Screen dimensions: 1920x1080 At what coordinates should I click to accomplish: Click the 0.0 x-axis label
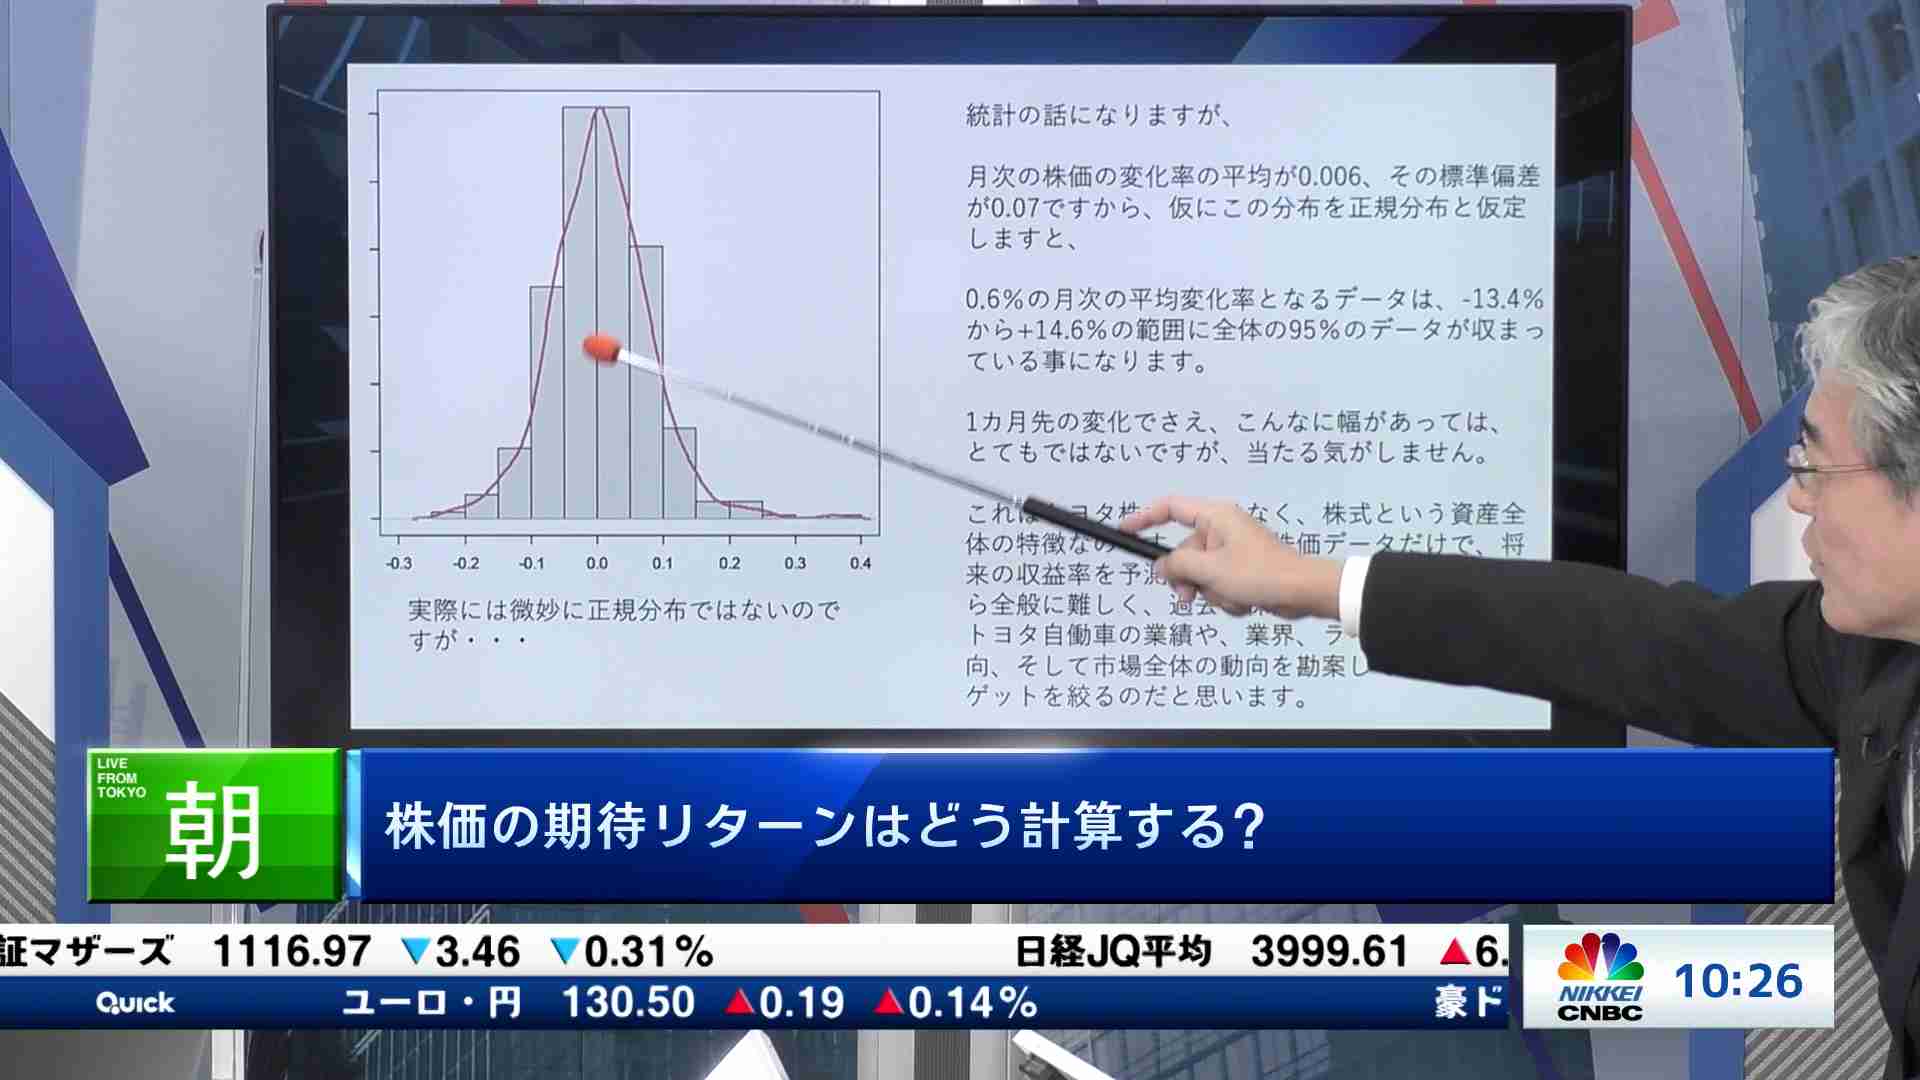597,564
